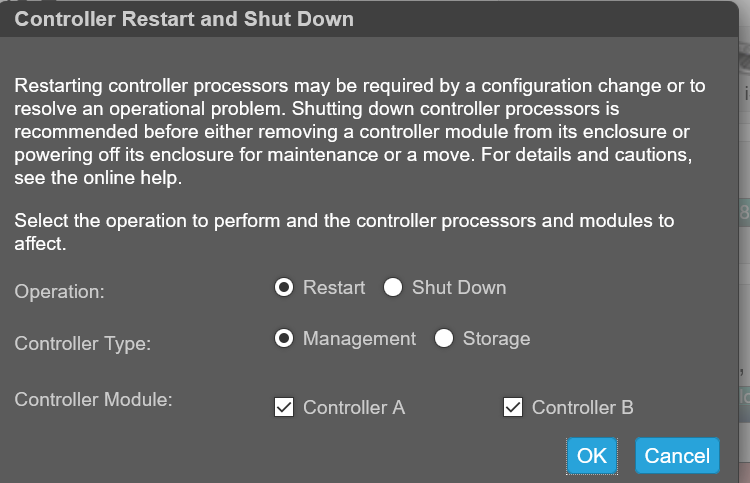Select the Restart operation radio button
Screen dimensions: 750x483
284,288
